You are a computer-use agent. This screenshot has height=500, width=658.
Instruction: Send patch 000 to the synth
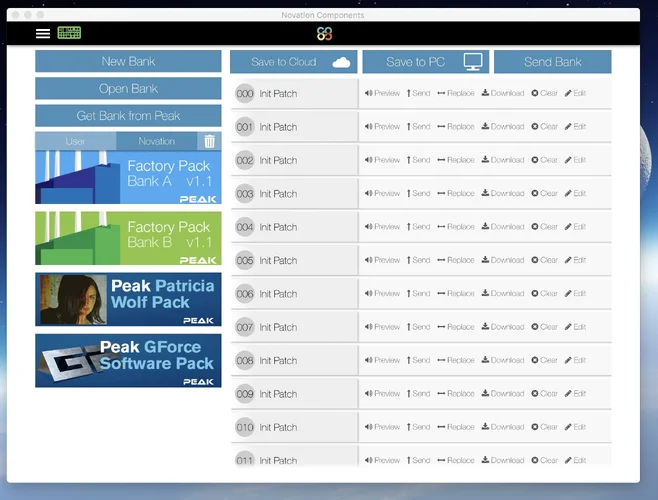pos(418,93)
